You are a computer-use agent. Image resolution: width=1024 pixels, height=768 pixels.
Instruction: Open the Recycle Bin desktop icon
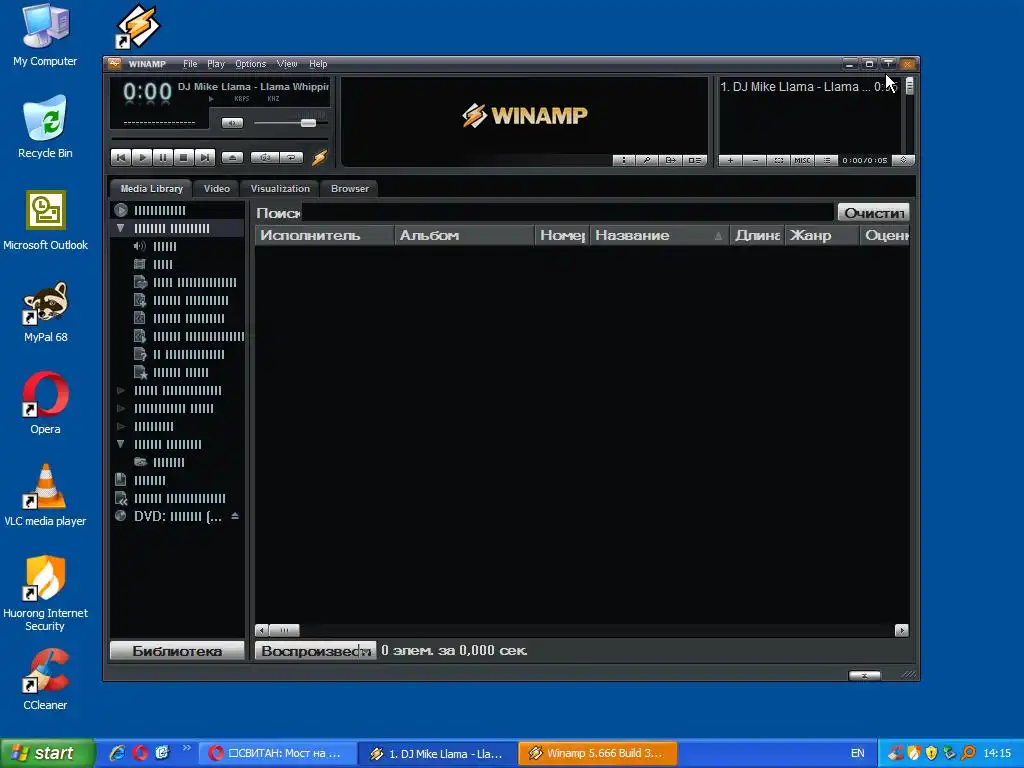click(45, 127)
